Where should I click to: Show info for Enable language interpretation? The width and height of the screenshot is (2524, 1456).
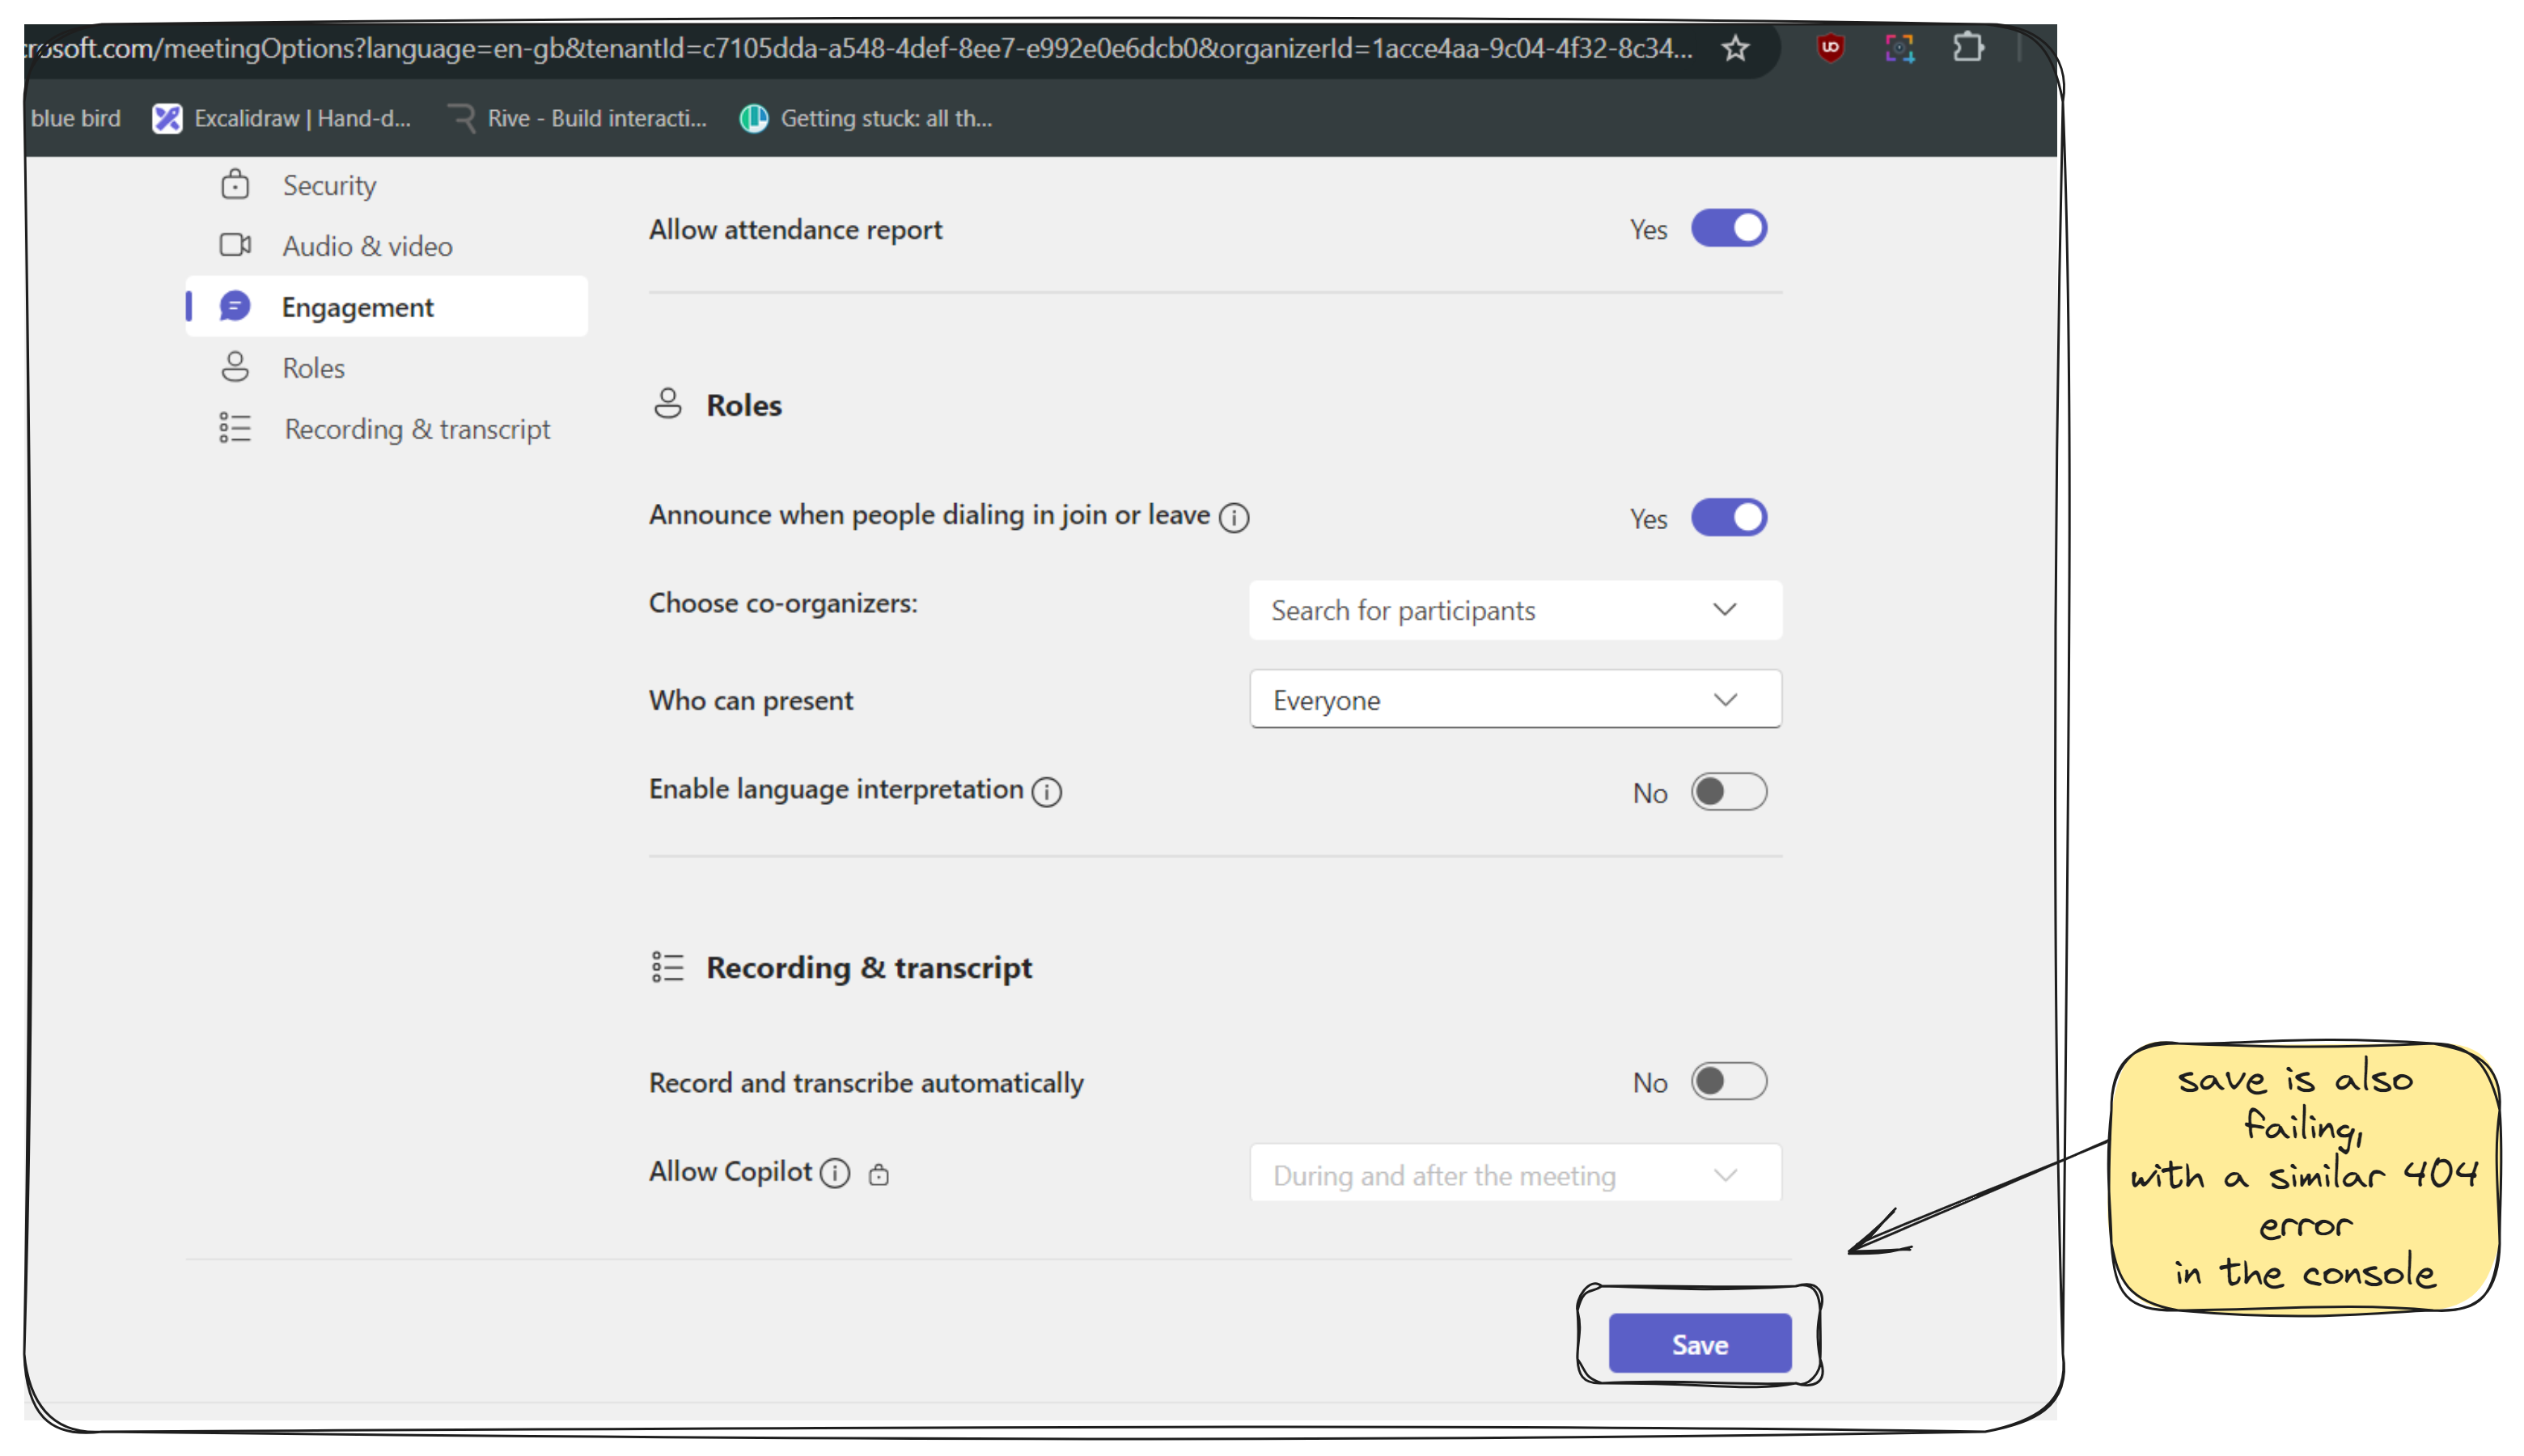click(1046, 792)
